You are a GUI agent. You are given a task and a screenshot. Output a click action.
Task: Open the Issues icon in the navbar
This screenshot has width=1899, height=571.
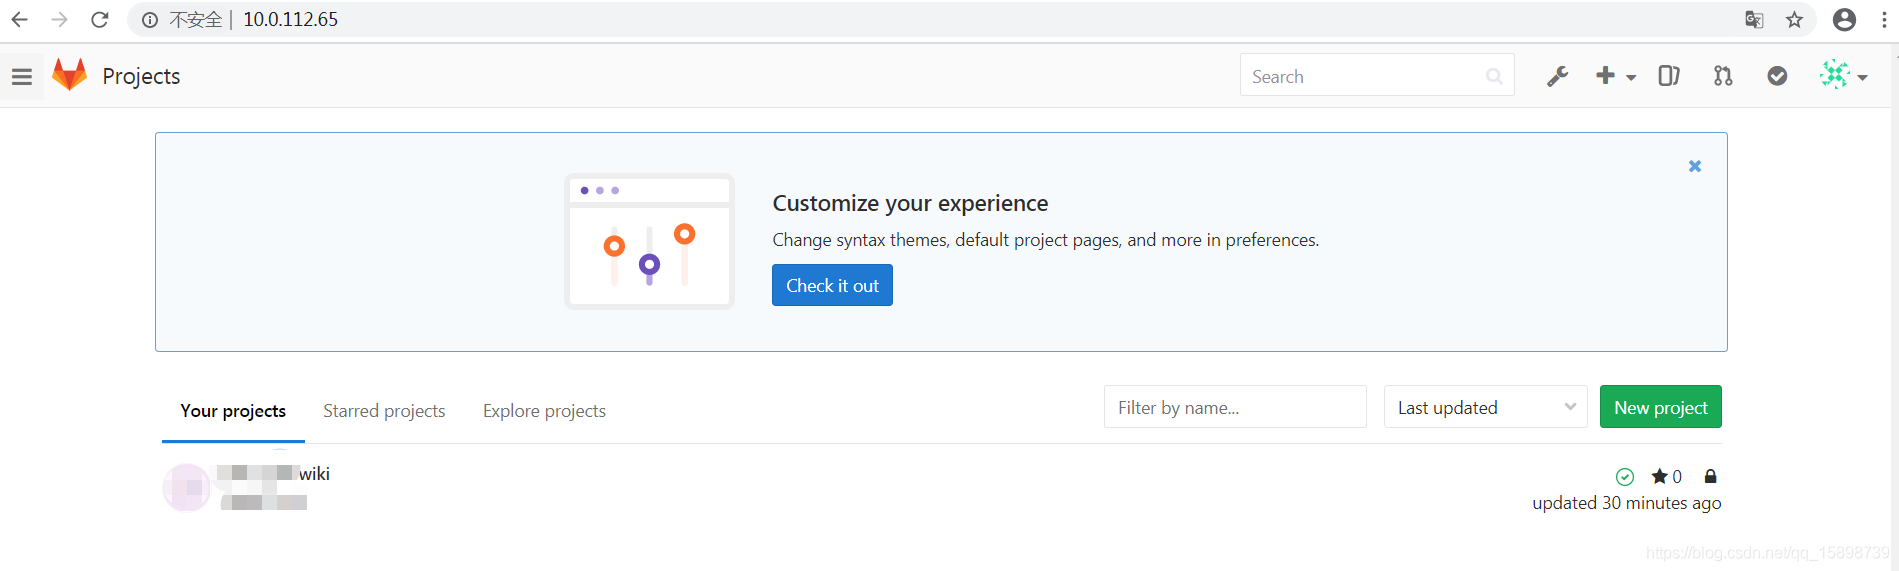tap(1669, 76)
